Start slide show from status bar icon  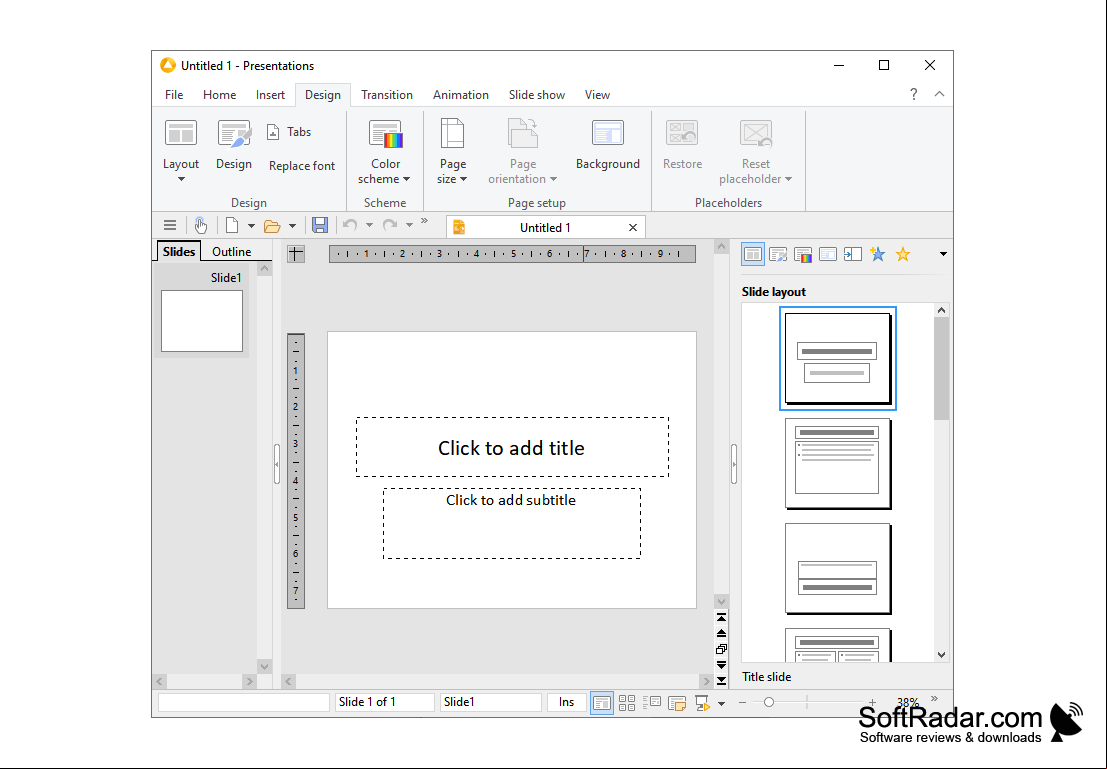coord(702,703)
